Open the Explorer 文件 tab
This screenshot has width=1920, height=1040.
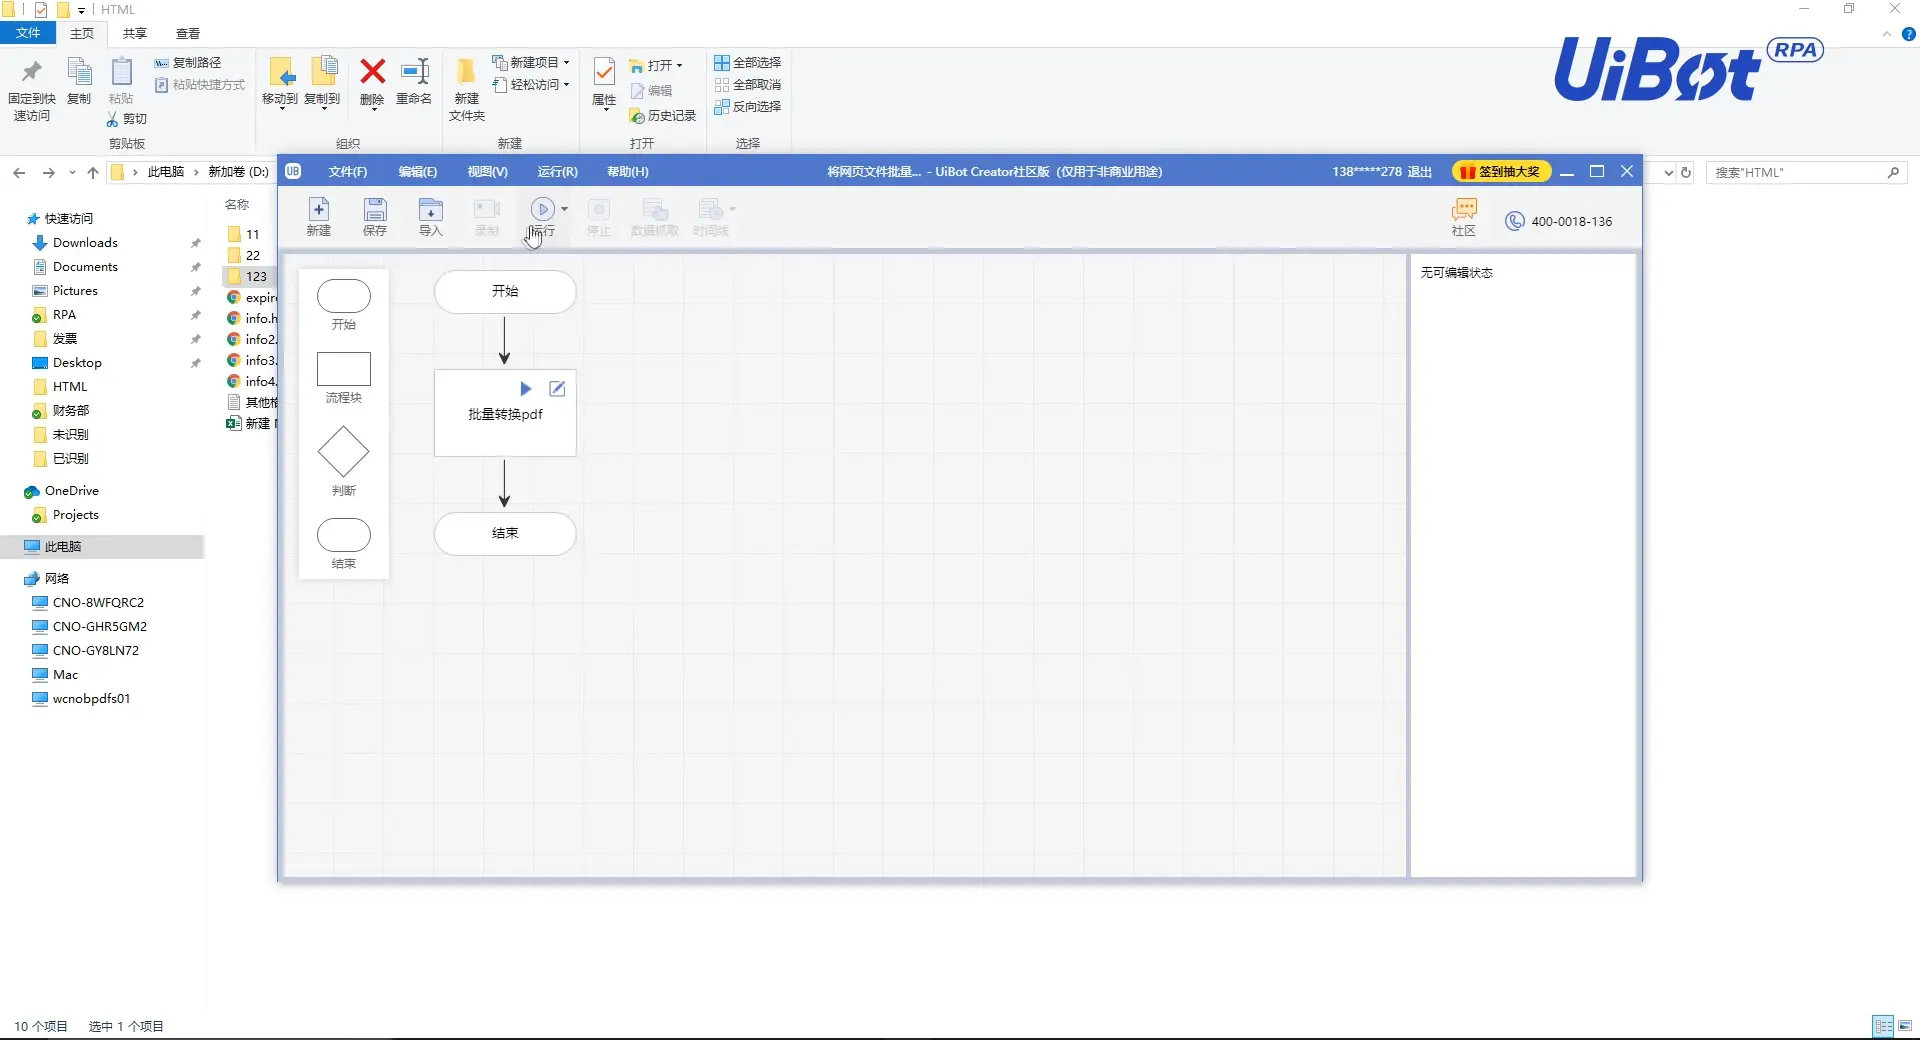(28, 33)
